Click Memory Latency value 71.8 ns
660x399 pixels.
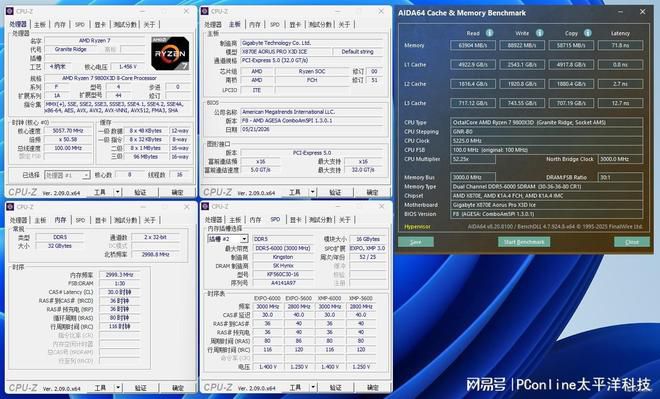(620, 45)
